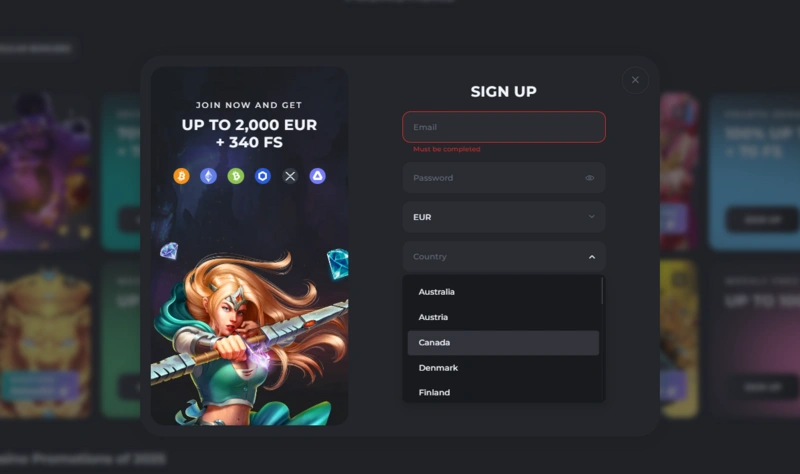Click into the Password field
The image size is (800, 474).
(504, 178)
